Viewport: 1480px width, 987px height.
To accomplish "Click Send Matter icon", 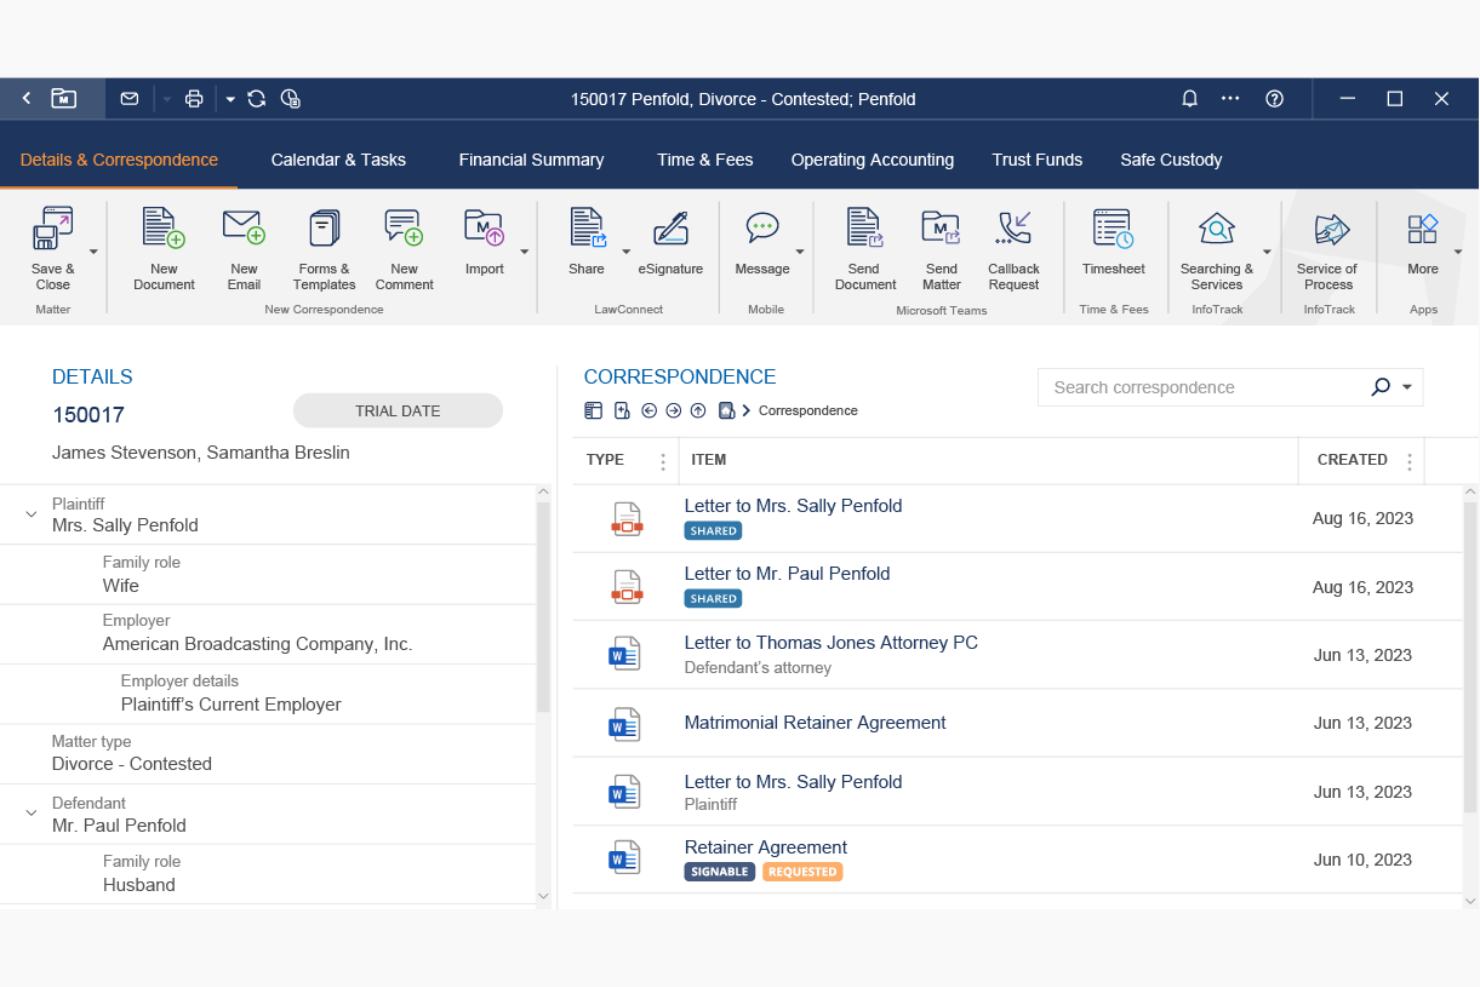I will [941, 229].
